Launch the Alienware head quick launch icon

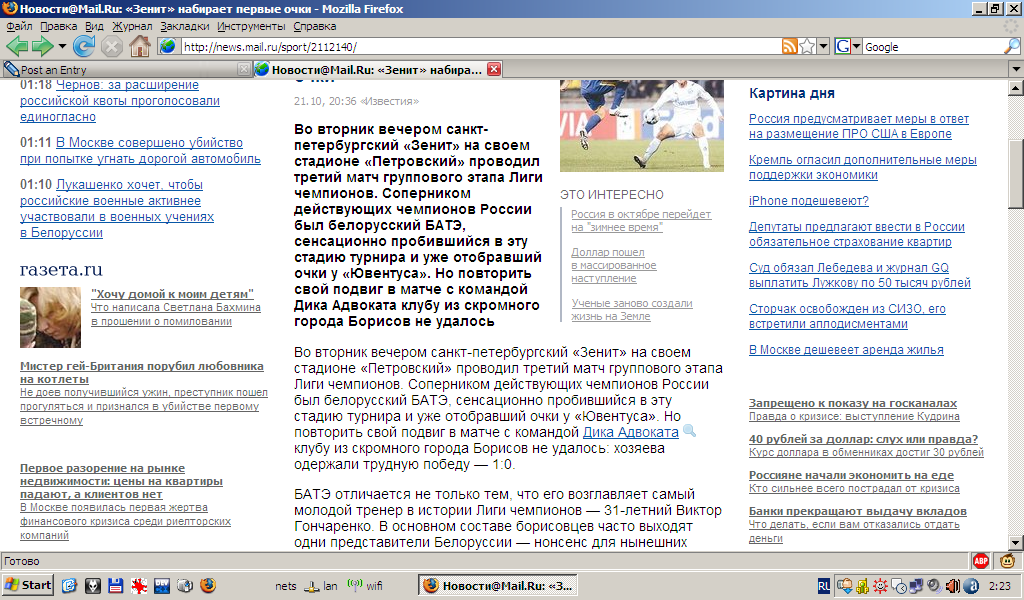point(93,586)
